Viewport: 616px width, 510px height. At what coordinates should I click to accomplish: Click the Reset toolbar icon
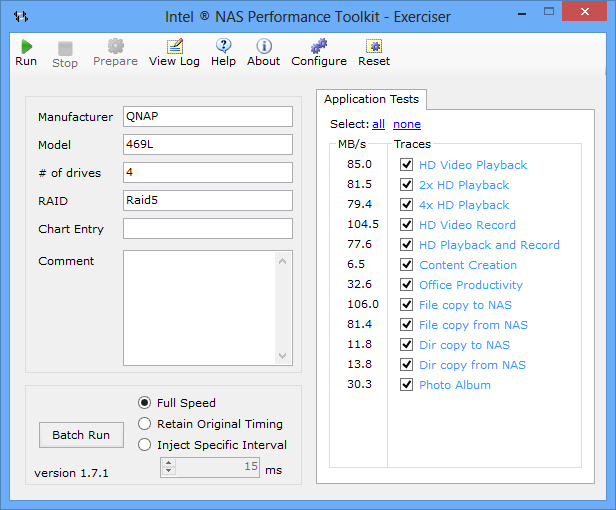[x=374, y=46]
